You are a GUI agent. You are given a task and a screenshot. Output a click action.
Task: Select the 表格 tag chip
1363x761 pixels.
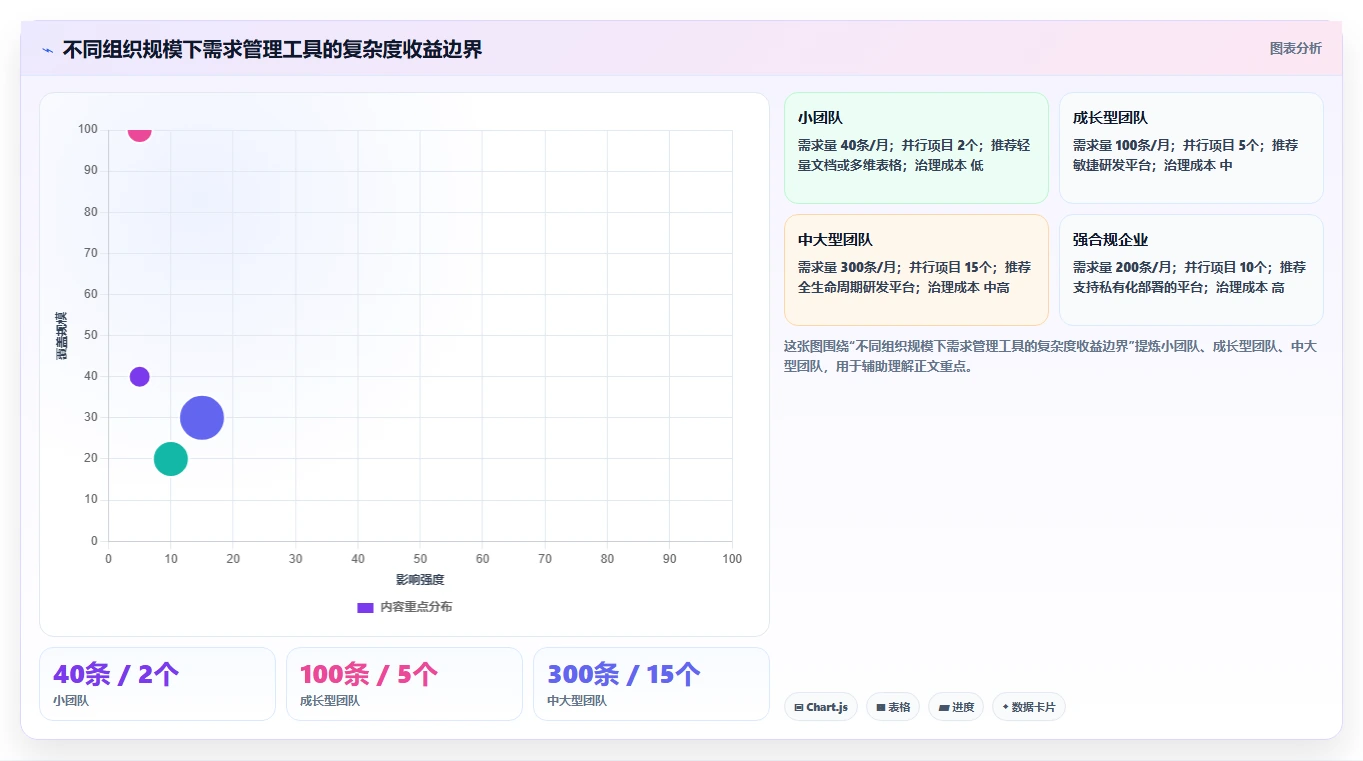[893, 707]
